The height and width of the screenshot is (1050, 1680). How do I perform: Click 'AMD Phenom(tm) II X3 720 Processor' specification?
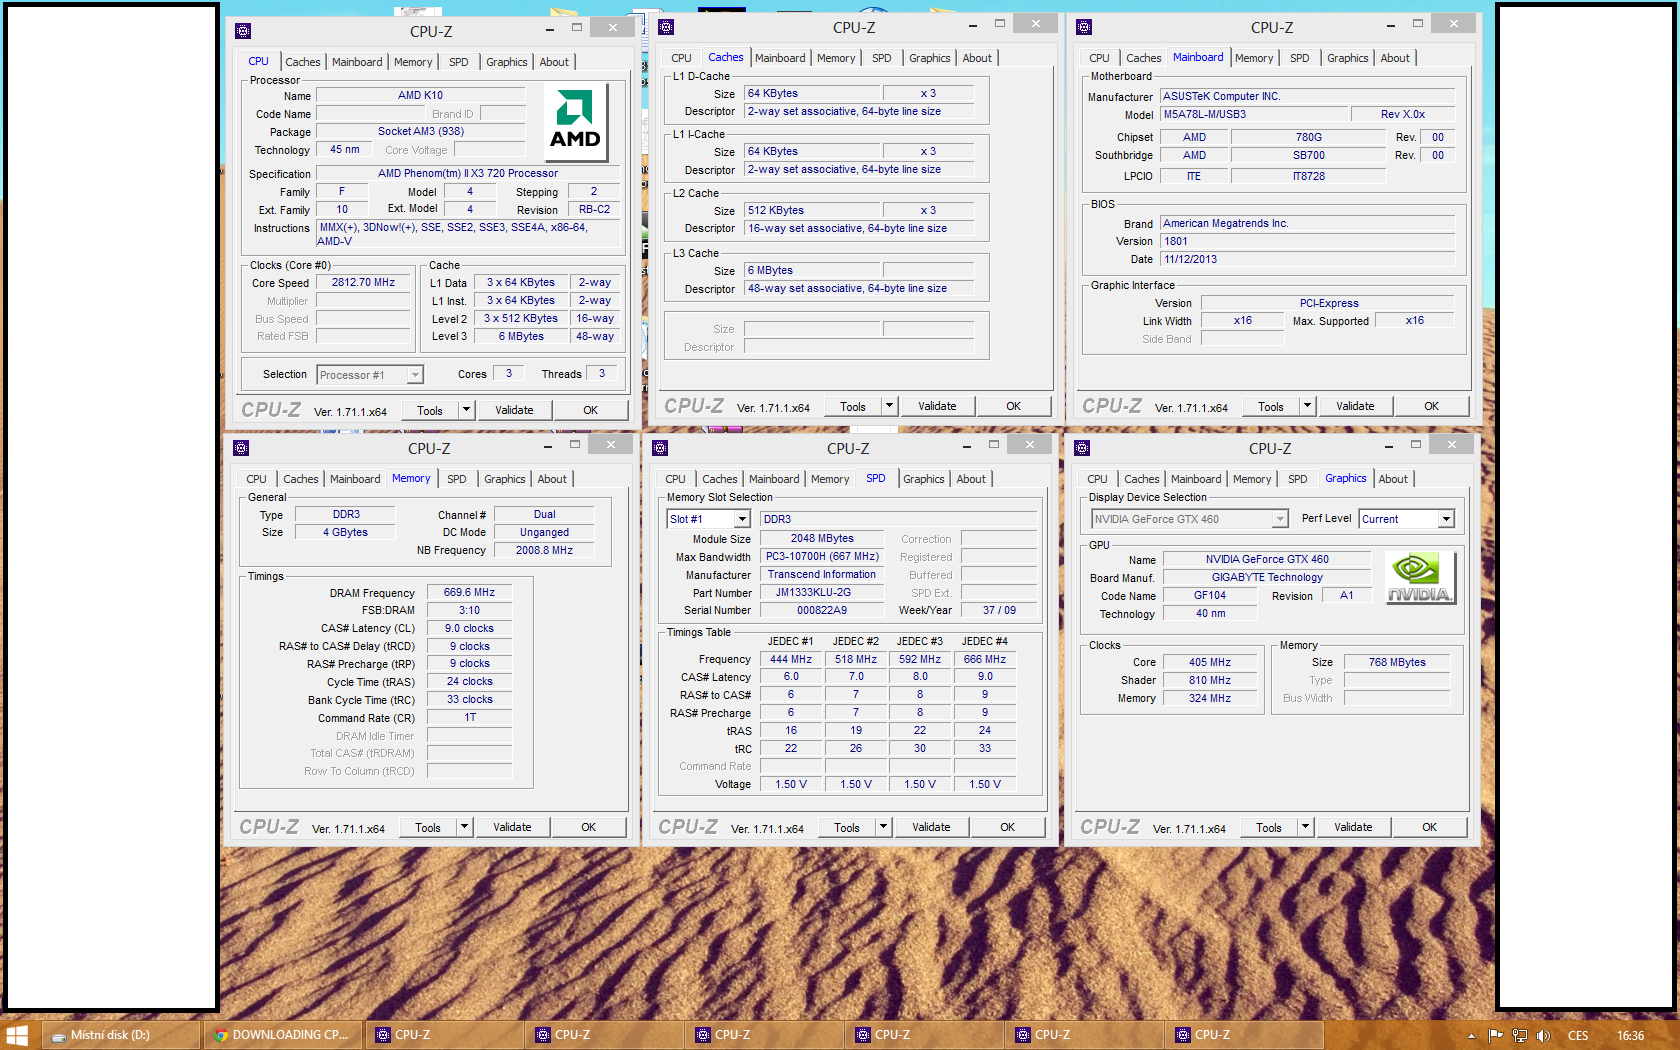click(468, 173)
